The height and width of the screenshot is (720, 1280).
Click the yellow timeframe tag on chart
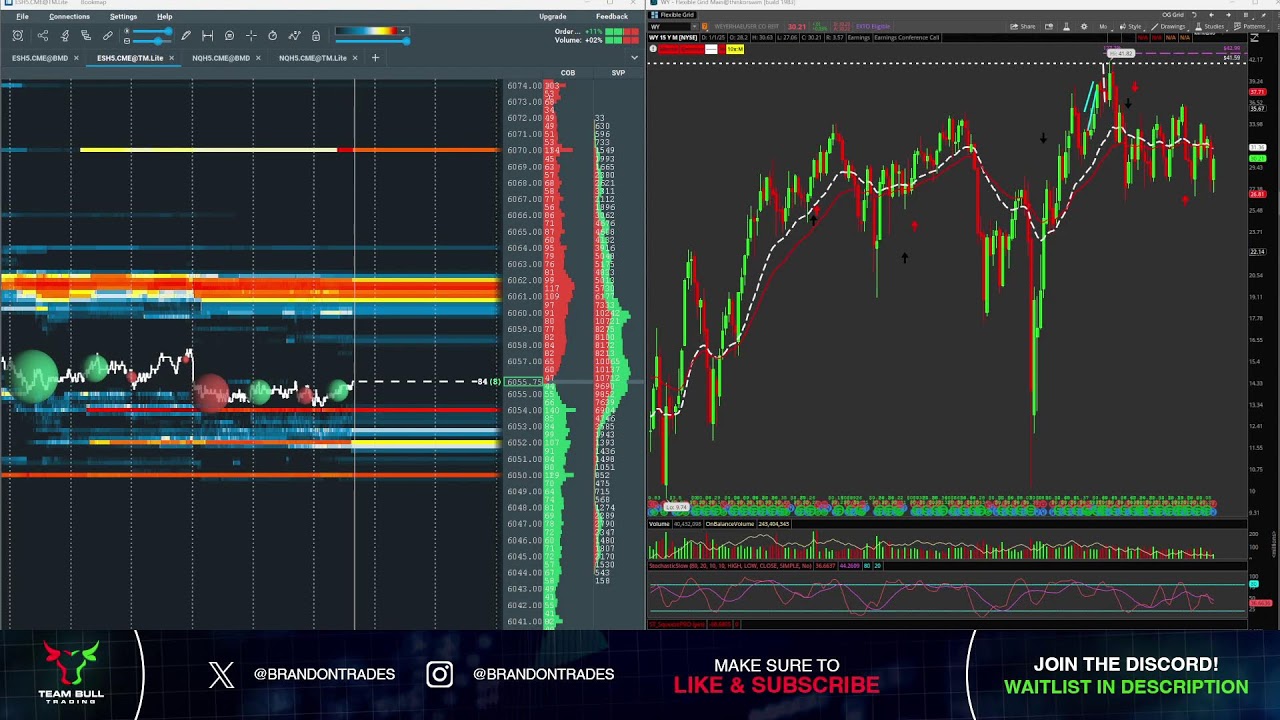point(735,49)
